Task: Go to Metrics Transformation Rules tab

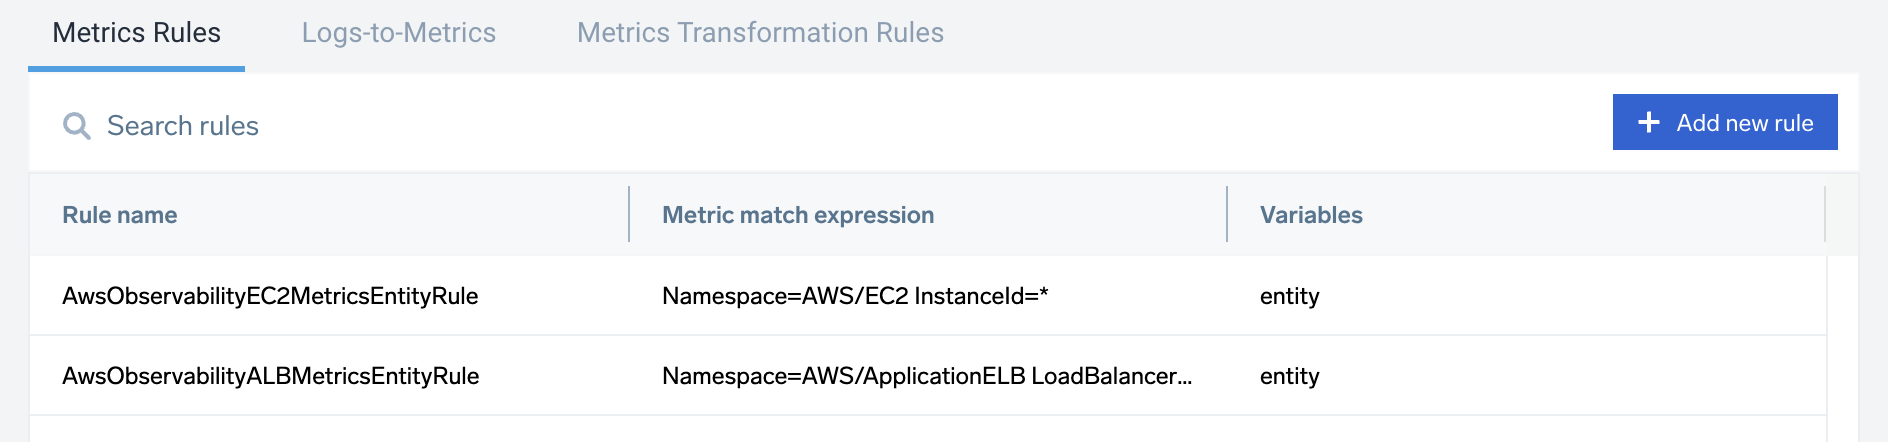Action: pos(760,33)
